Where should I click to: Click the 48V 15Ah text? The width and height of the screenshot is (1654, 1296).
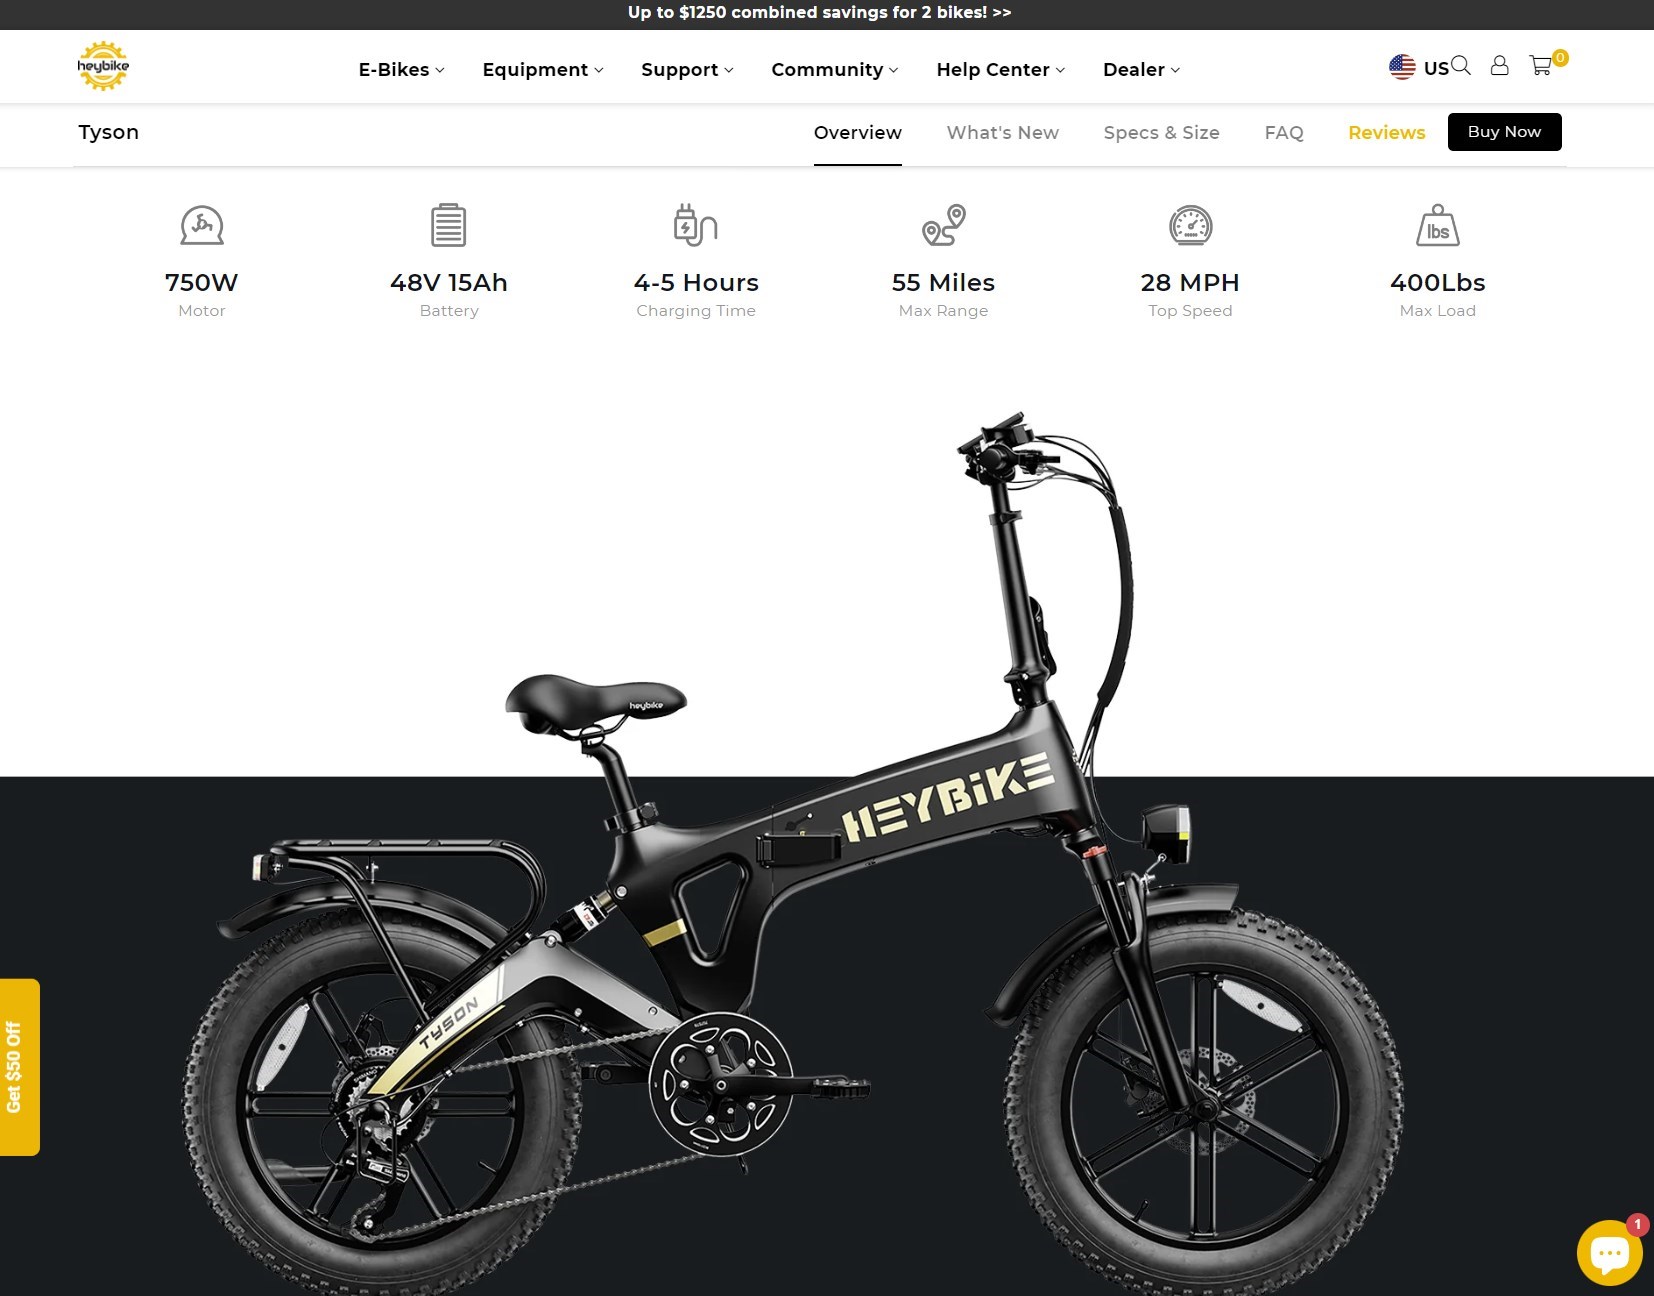click(x=449, y=283)
